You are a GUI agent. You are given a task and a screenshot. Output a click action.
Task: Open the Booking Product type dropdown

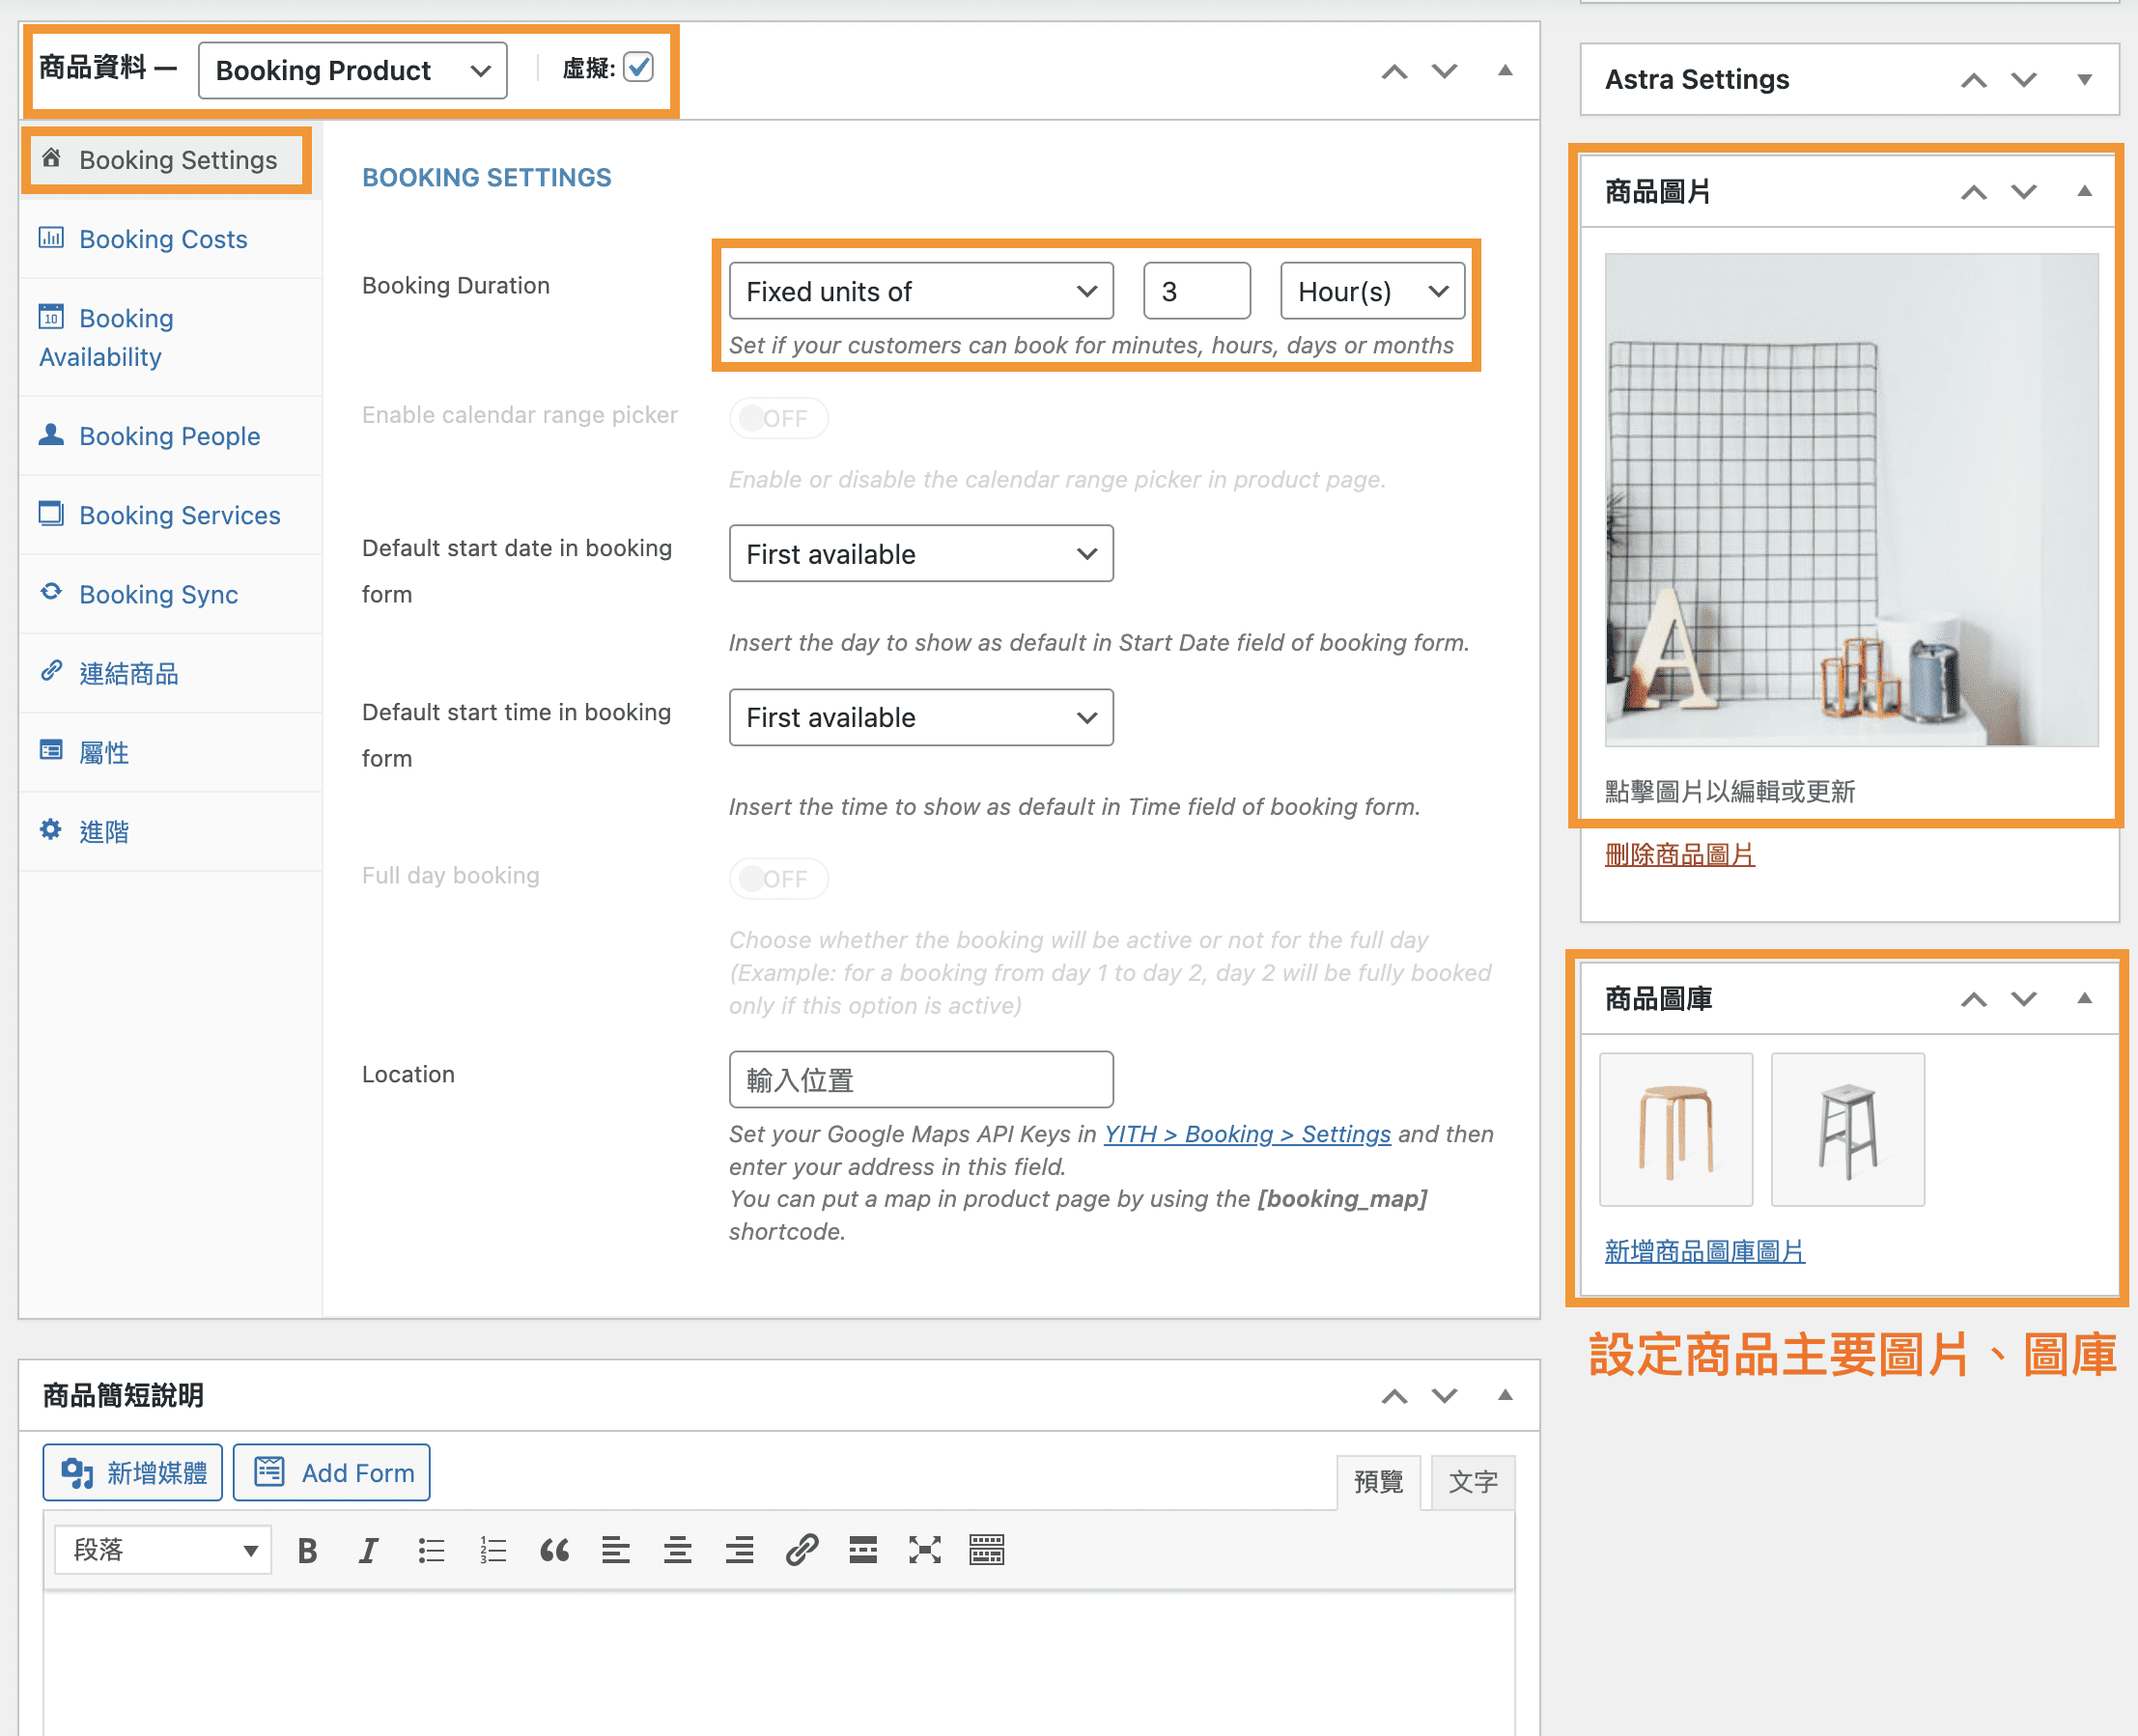(x=352, y=70)
